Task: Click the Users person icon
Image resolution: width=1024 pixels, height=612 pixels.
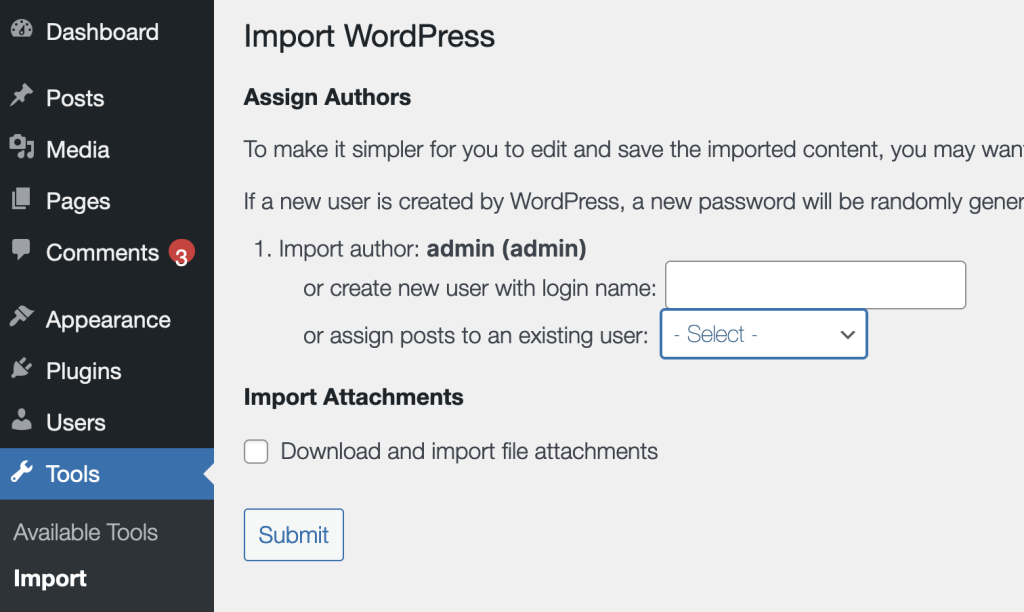Action: (x=22, y=420)
